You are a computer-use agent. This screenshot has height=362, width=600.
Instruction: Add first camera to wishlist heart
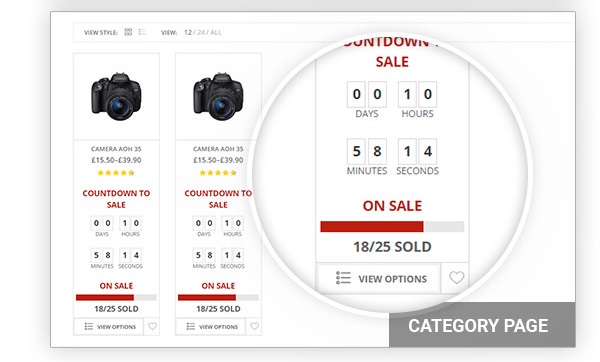click(x=152, y=326)
